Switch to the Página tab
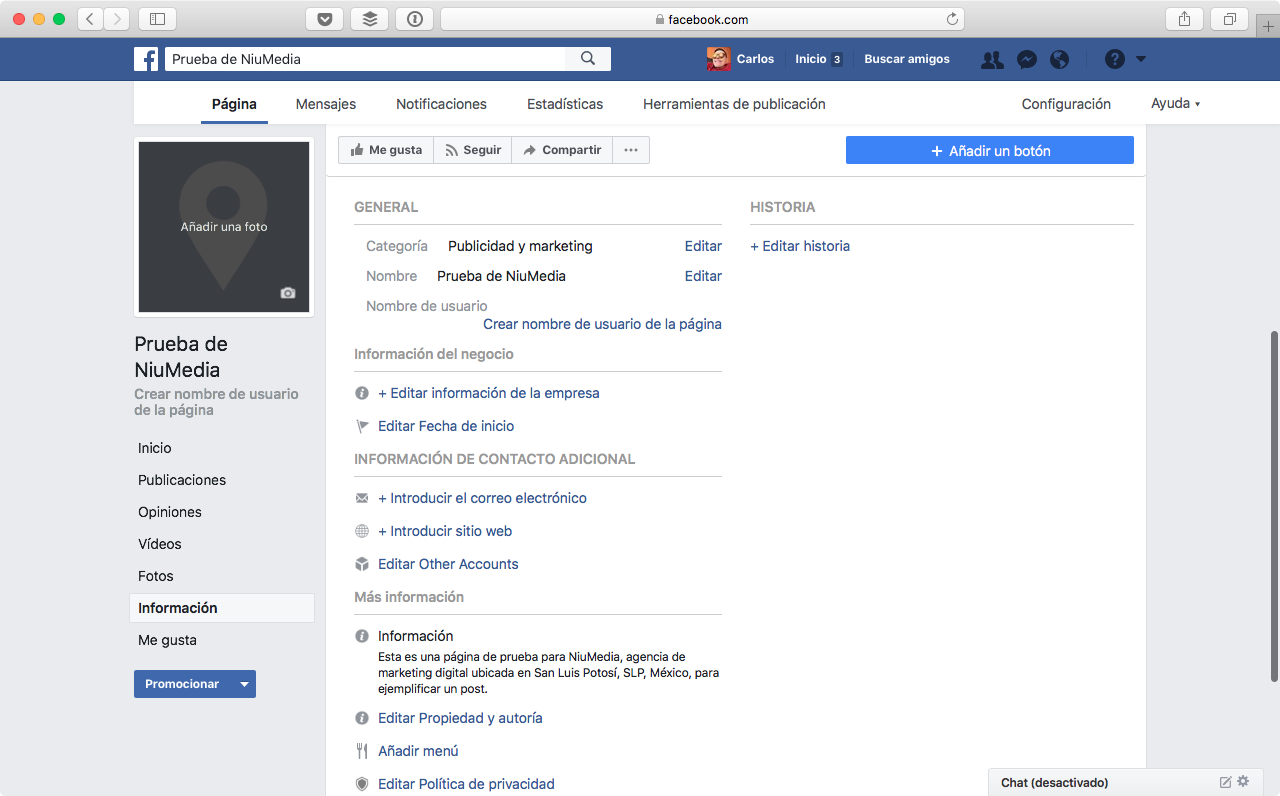Screen dimensions: 1280x796 pyautogui.click(x=234, y=104)
